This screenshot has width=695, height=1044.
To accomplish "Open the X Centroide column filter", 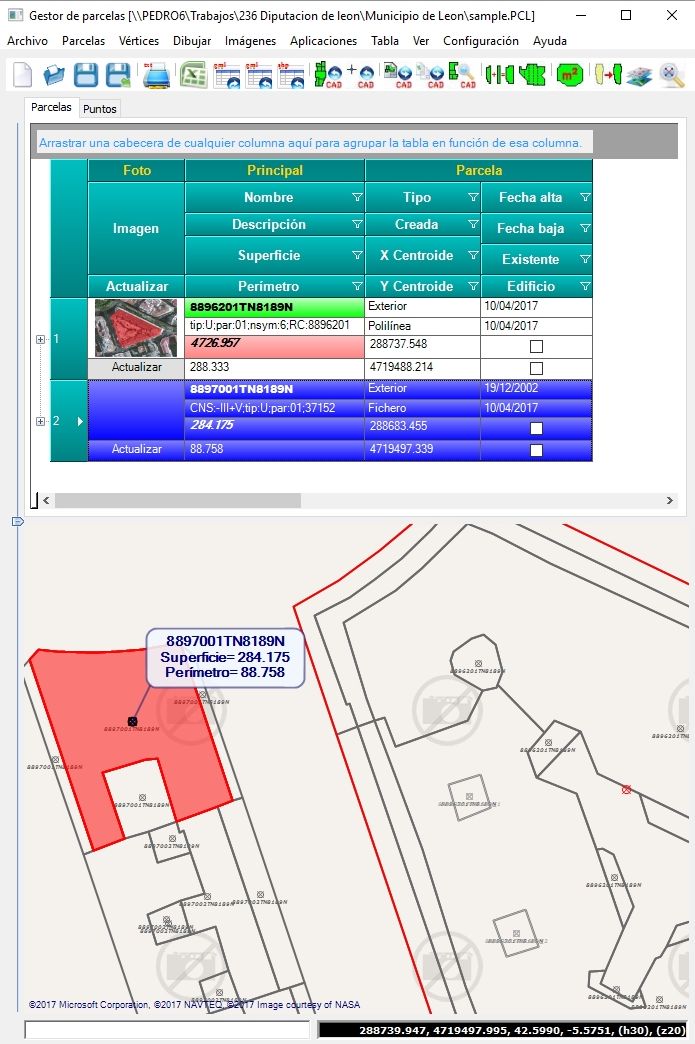I will tap(473, 255).
